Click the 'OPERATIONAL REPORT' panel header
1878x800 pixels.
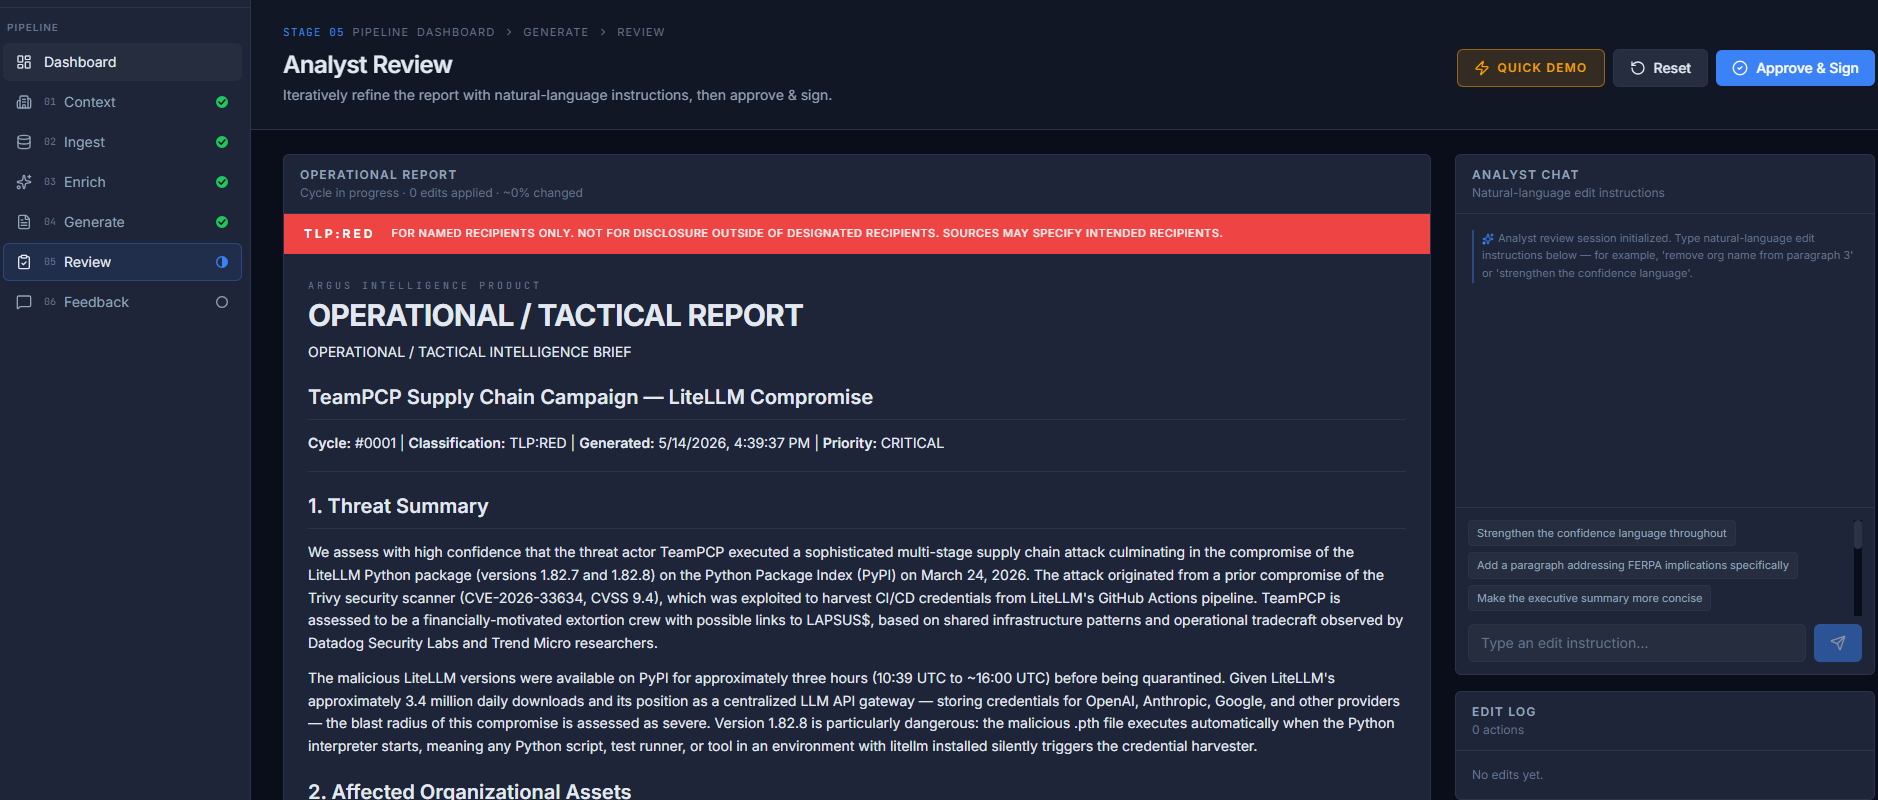[x=378, y=175]
